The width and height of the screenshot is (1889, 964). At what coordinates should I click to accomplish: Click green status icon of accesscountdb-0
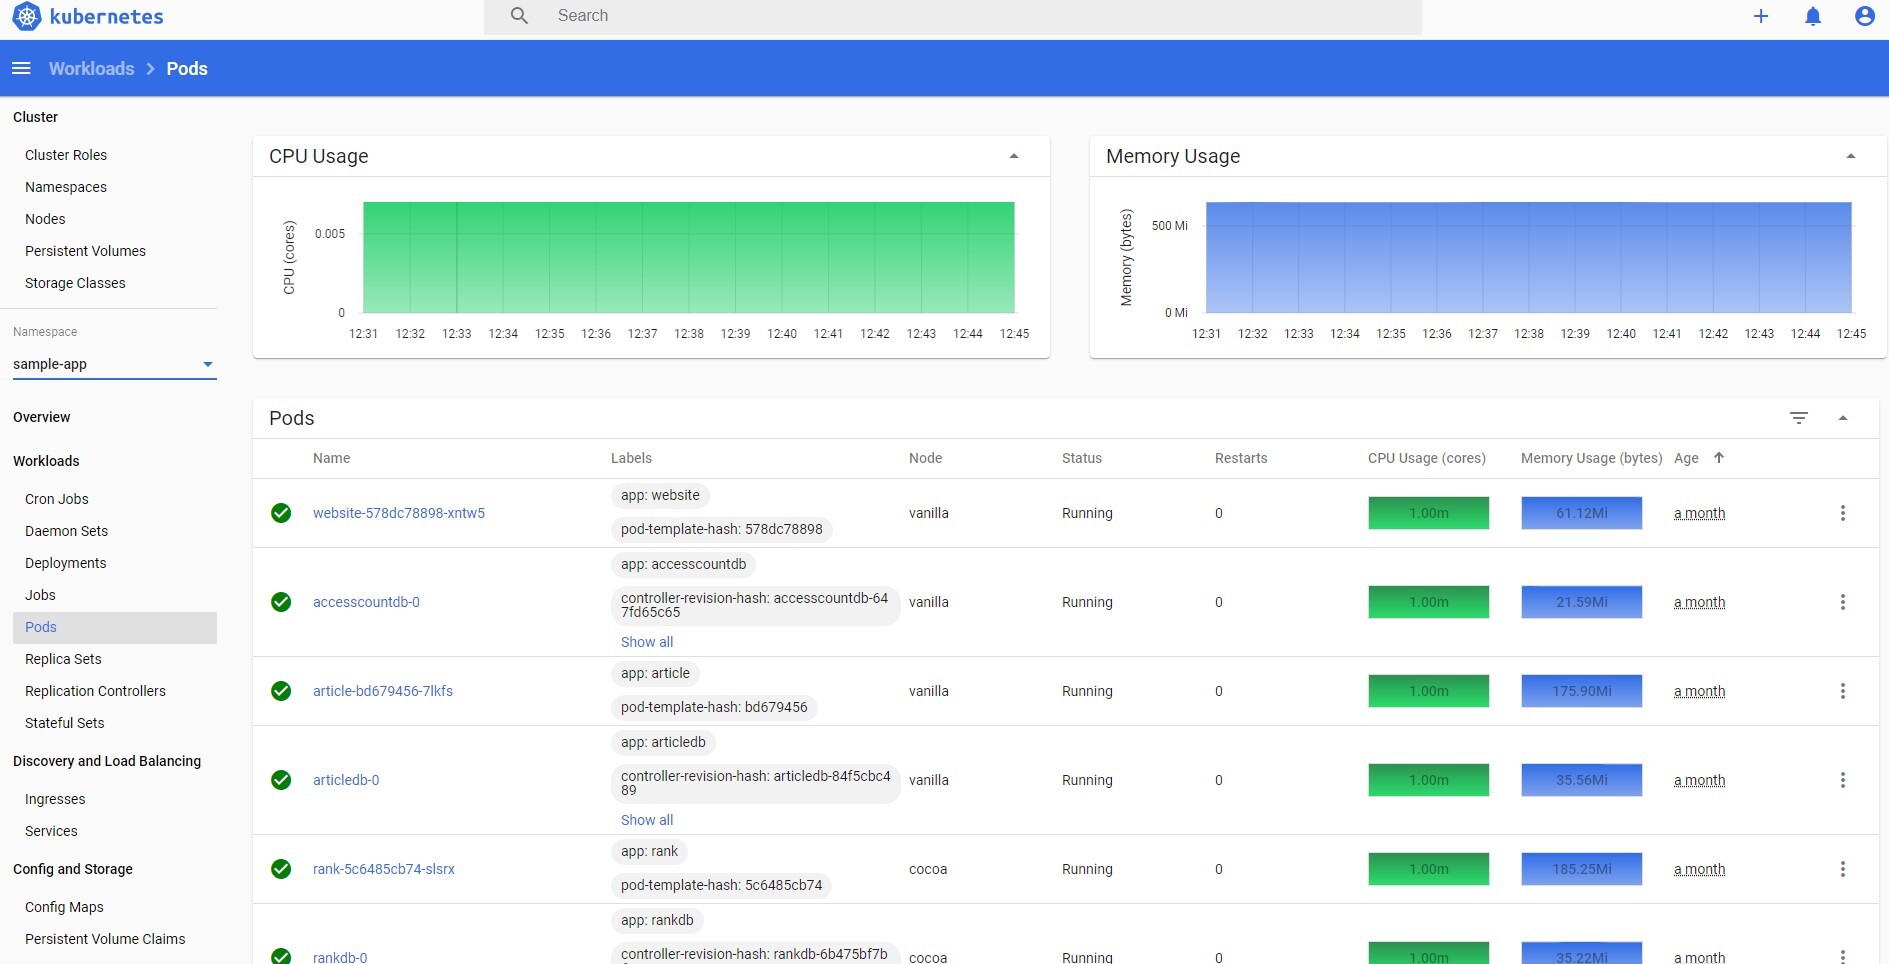[281, 602]
